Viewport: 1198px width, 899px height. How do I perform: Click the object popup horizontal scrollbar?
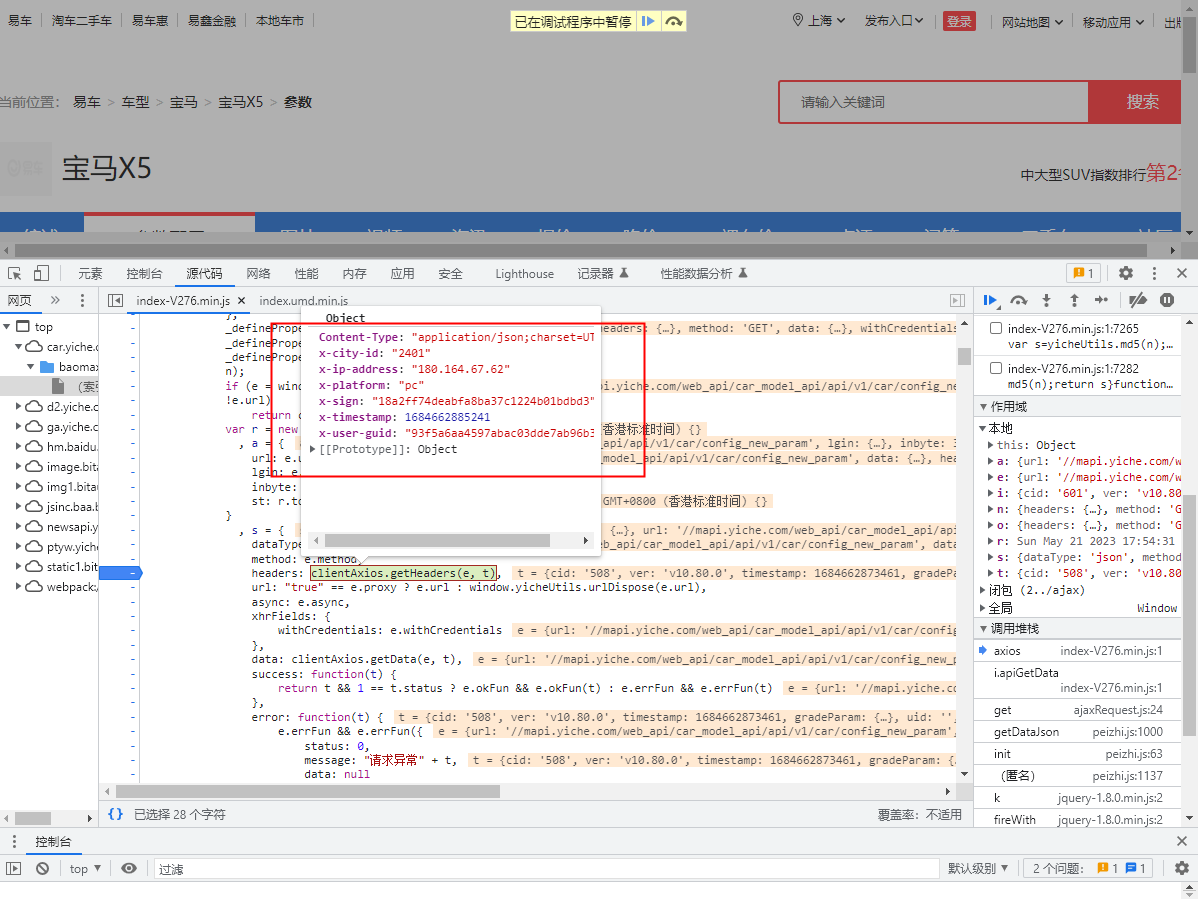[437, 541]
